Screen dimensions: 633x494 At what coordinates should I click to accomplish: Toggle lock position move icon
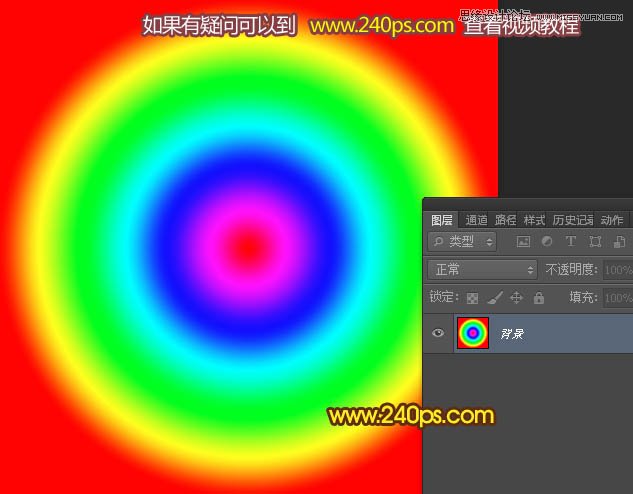pyautogui.click(x=516, y=298)
